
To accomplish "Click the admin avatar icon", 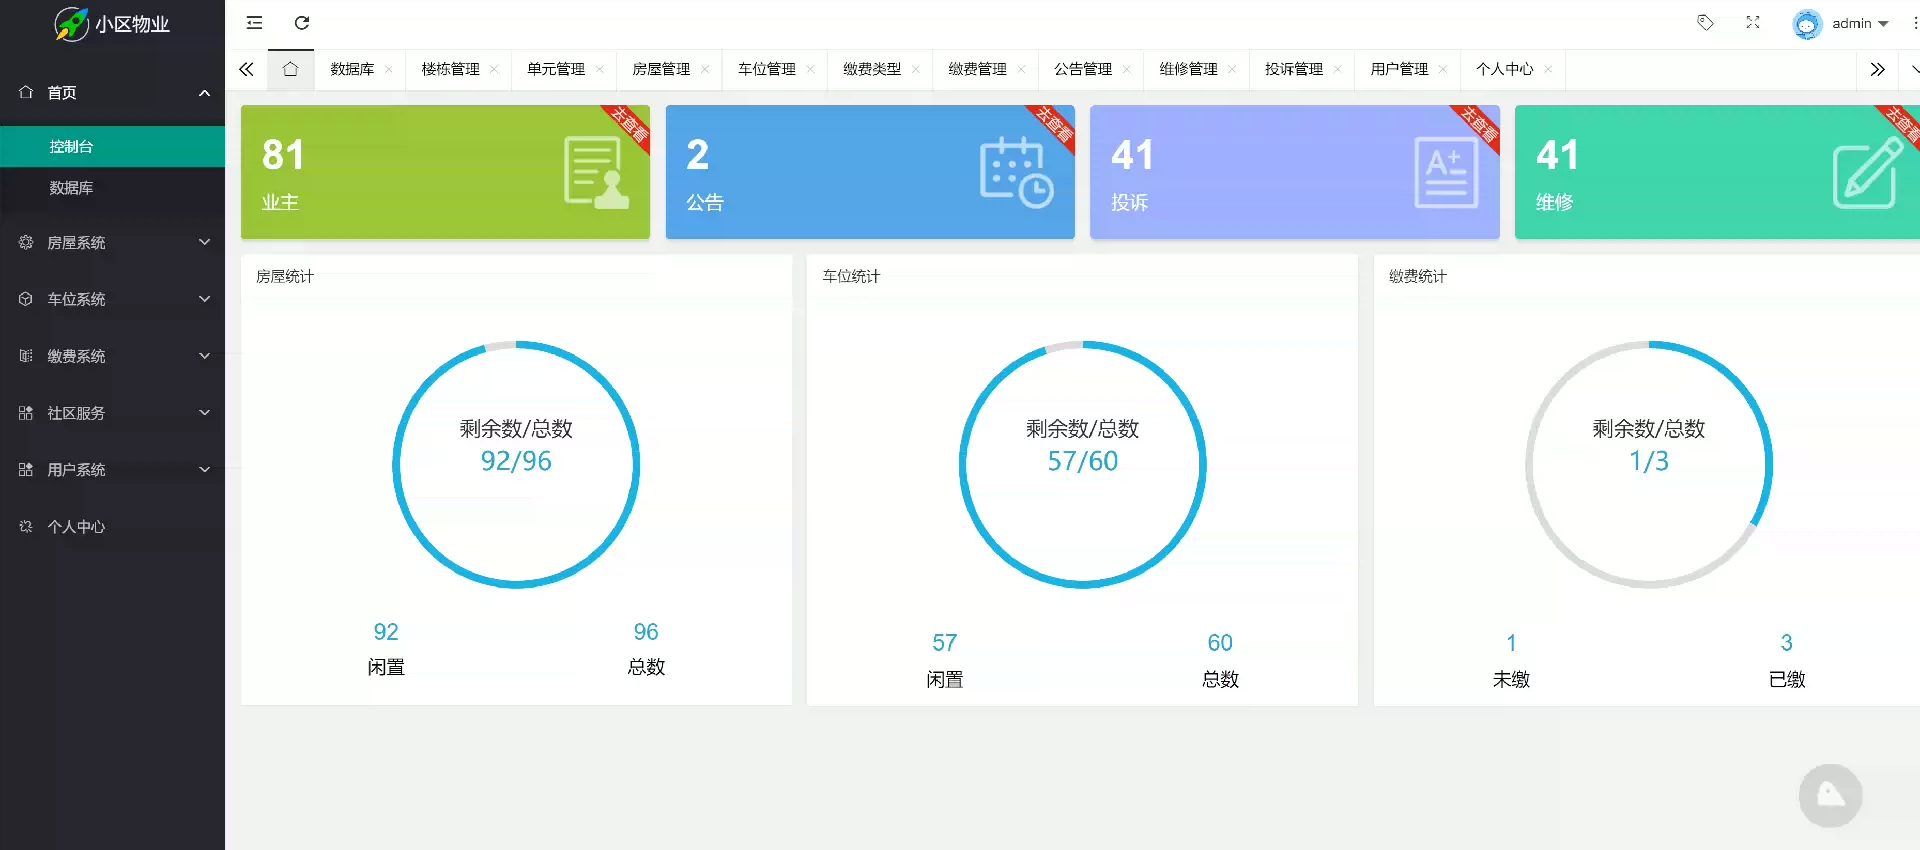I will pos(1806,24).
